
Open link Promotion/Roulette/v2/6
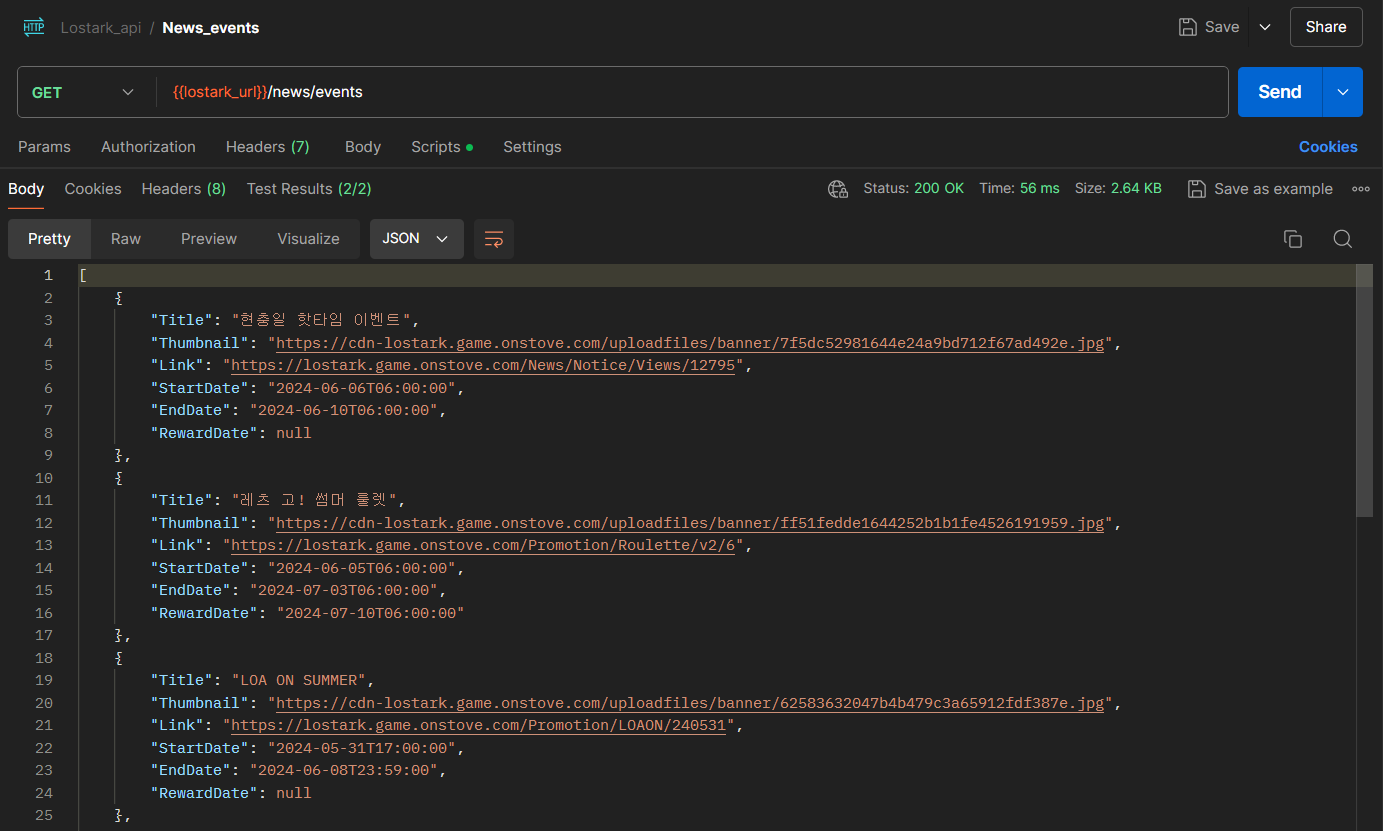(x=483, y=545)
